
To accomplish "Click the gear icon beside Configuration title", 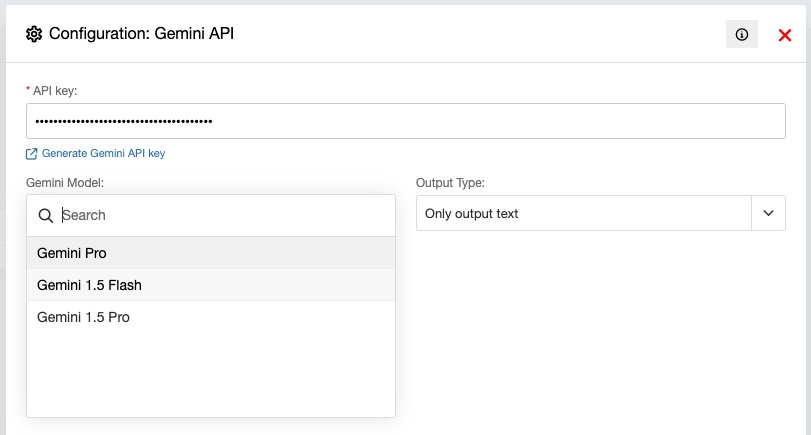I will point(34,34).
